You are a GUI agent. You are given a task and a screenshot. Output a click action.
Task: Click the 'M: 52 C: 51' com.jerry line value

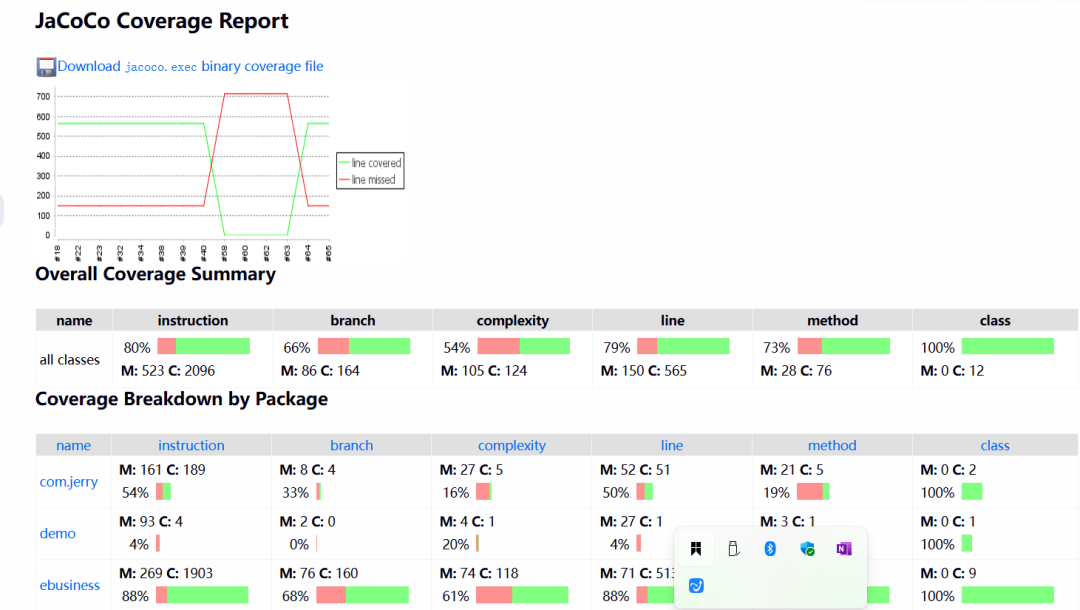pos(635,470)
